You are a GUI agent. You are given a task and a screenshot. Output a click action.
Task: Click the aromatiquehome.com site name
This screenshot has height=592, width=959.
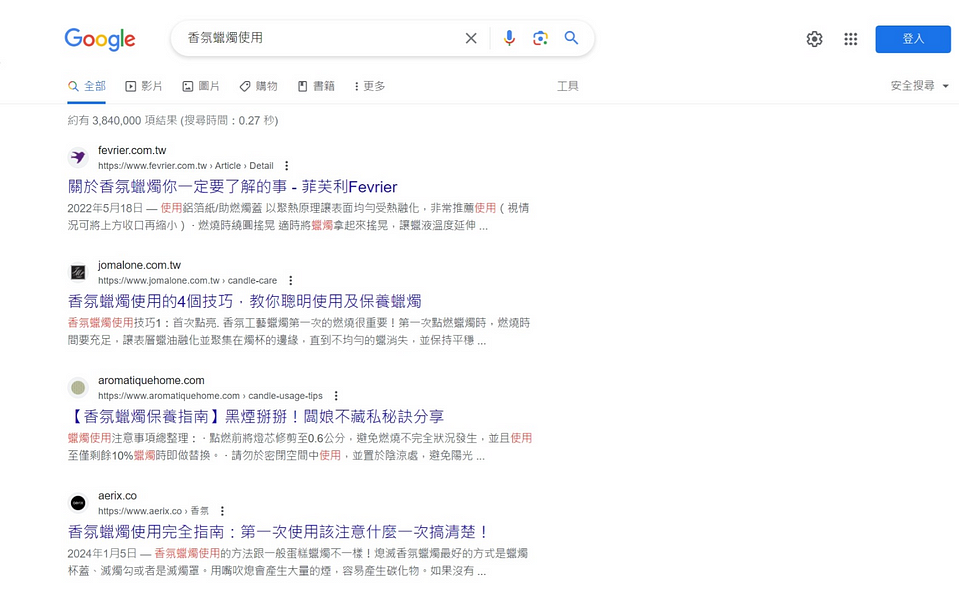tap(151, 380)
